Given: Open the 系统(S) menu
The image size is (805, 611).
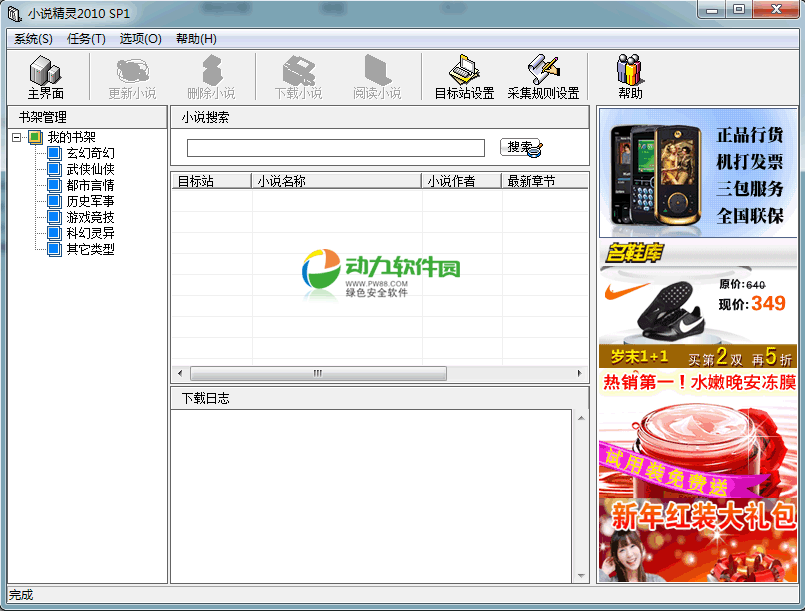Looking at the screenshot, I should click(x=33, y=39).
